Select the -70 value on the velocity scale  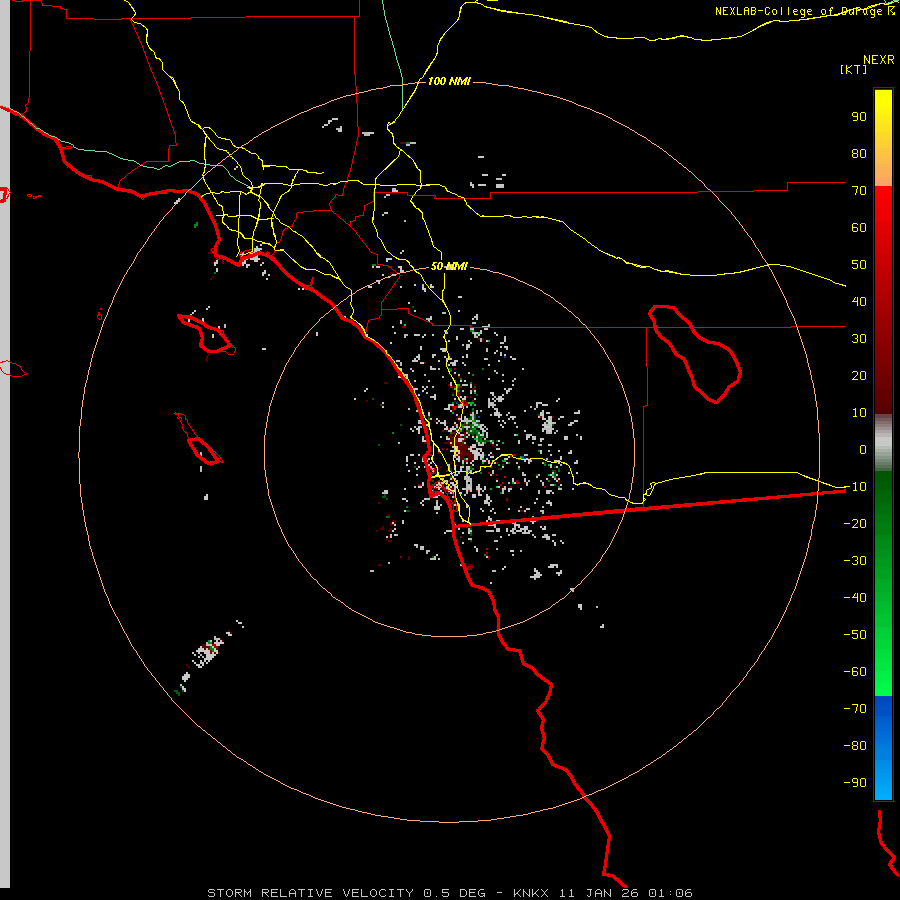(x=855, y=709)
